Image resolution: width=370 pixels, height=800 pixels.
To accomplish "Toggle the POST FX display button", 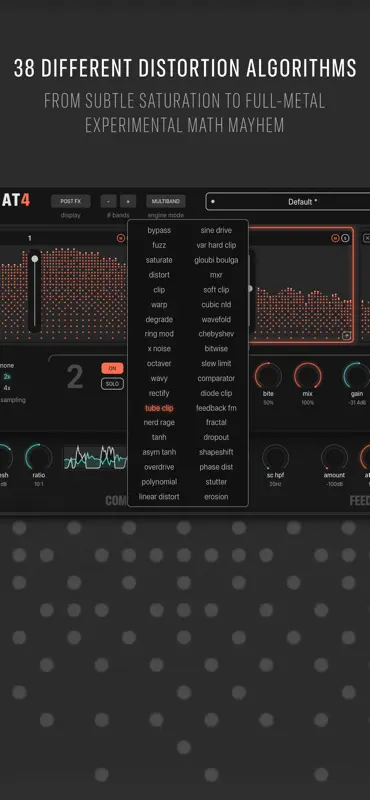I will [x=70, y=201].
